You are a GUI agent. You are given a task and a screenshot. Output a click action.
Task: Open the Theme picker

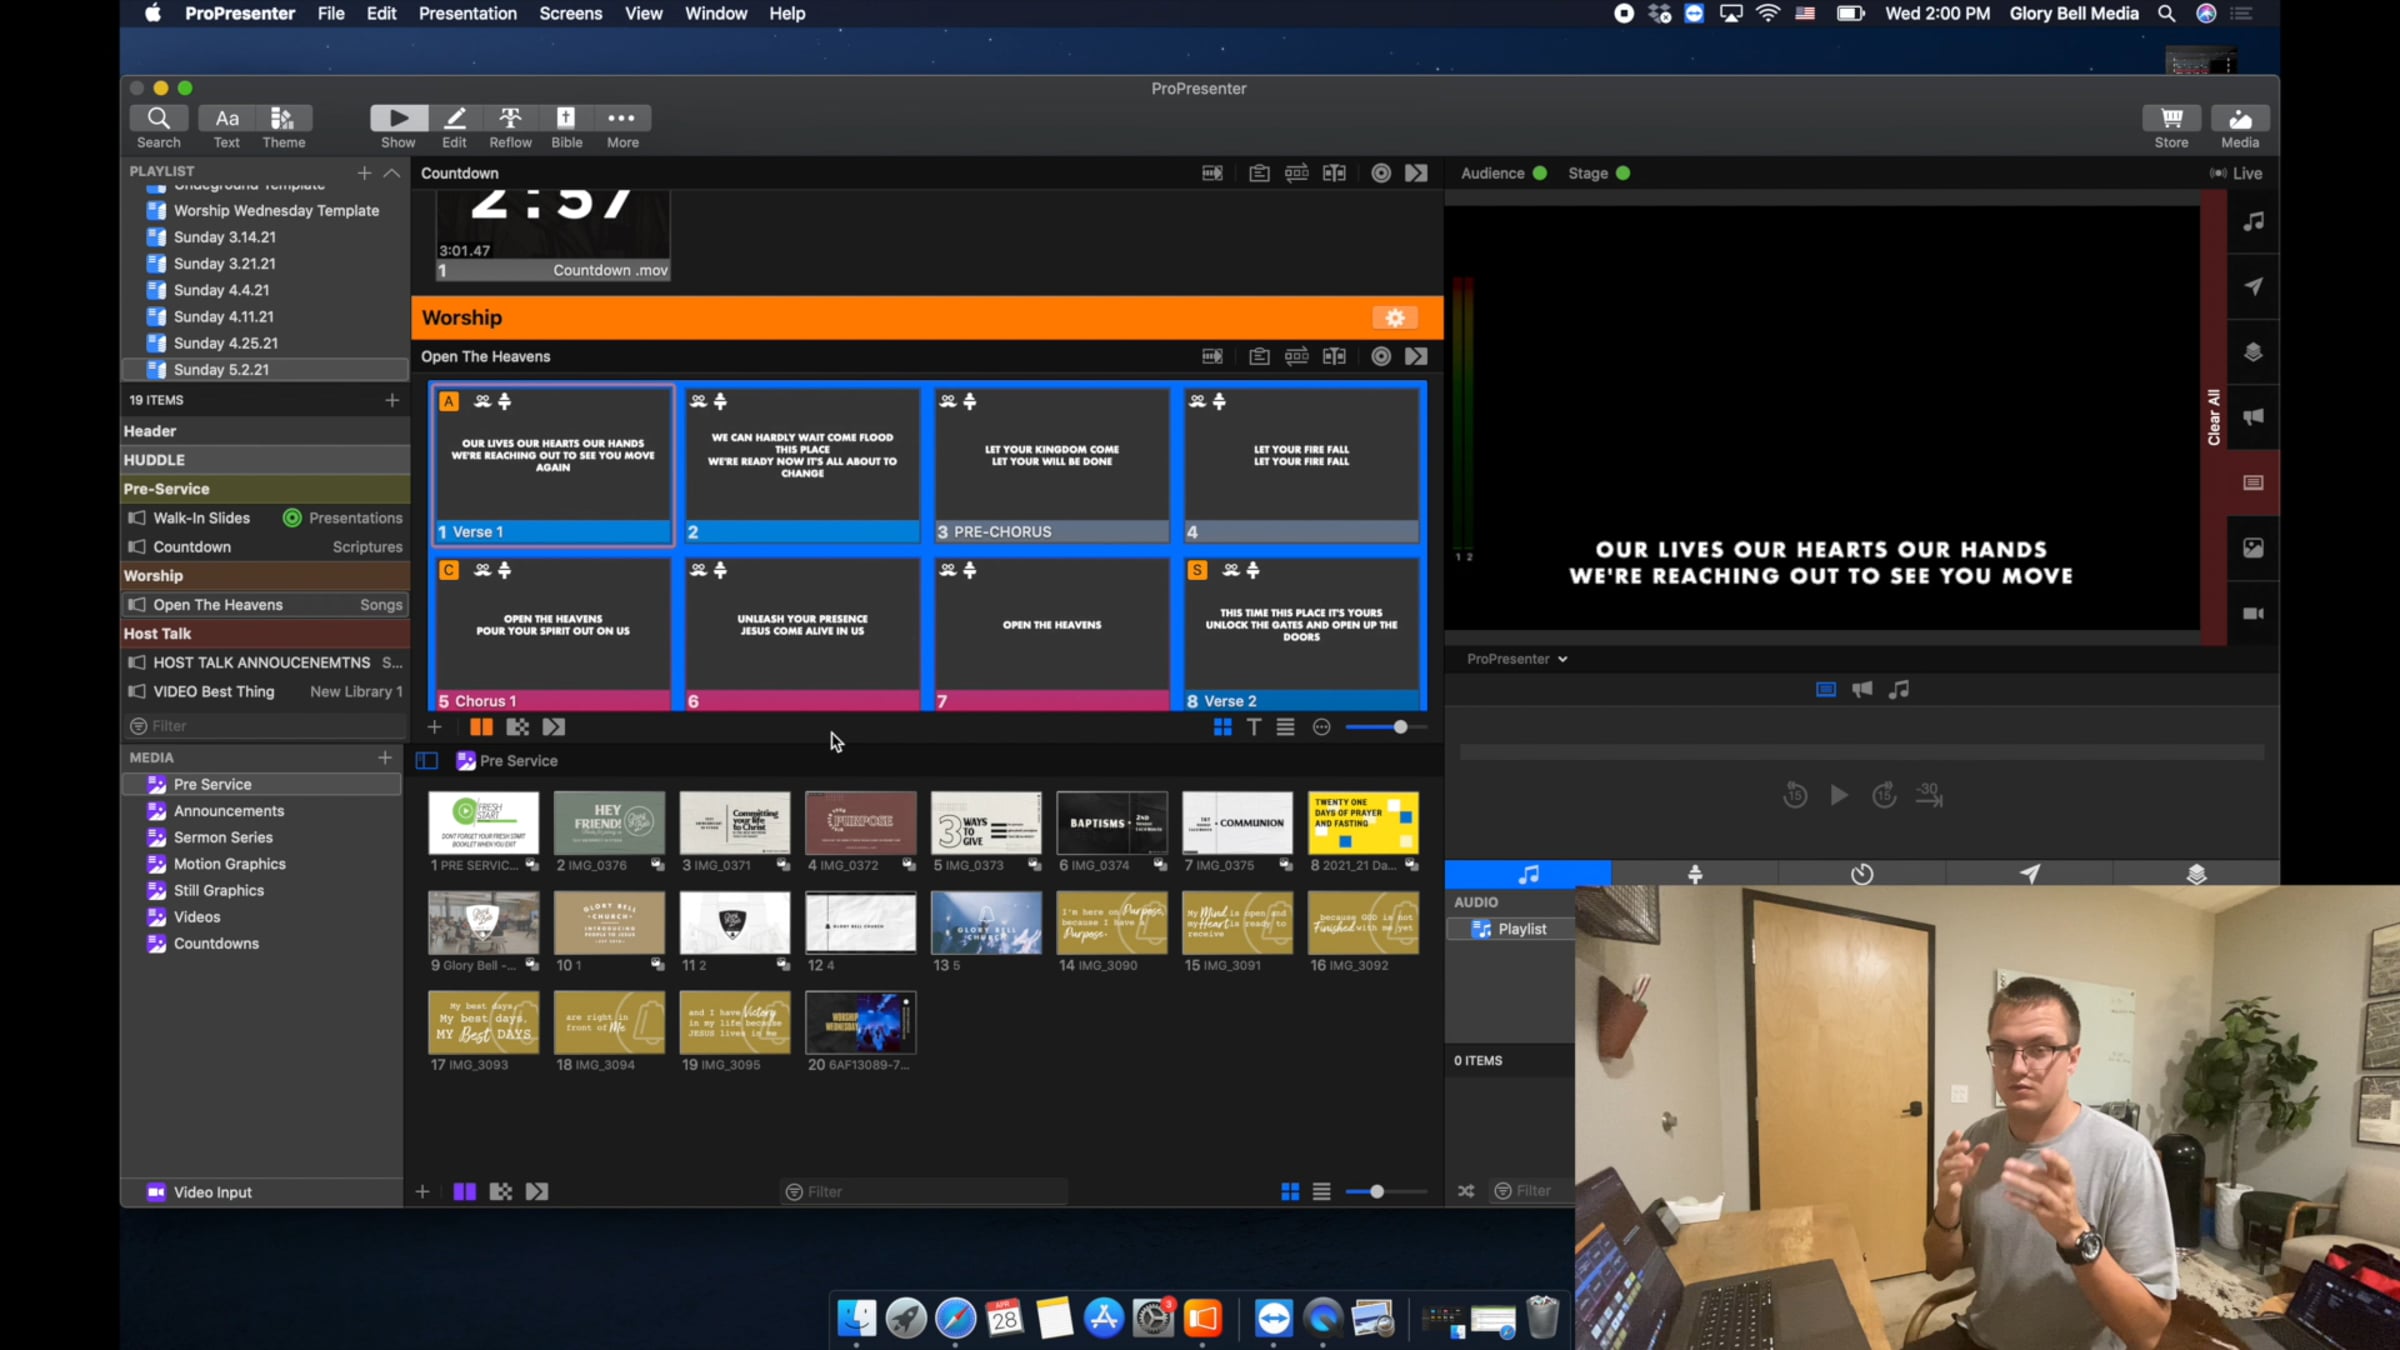(x=283, y=119)
